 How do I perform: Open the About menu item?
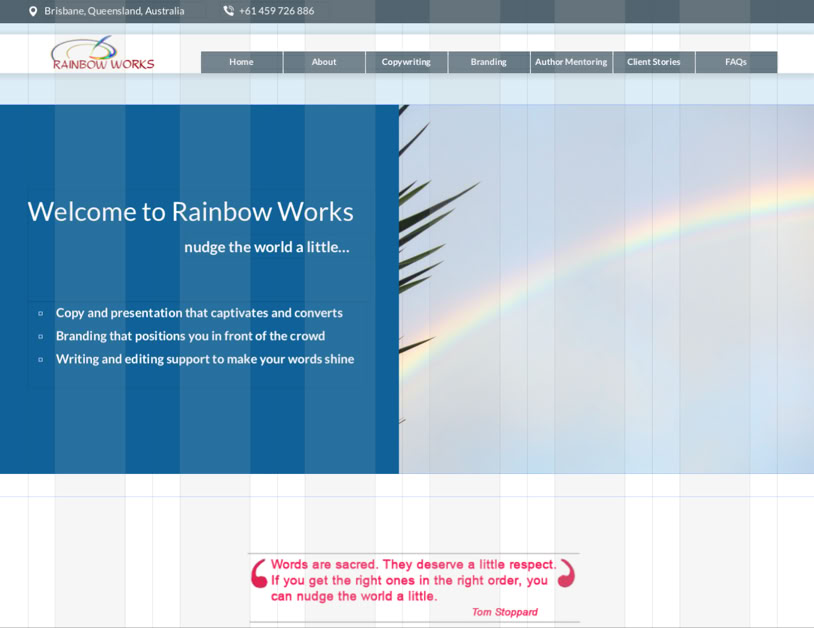pyautogui.click(x=324, y=62)
